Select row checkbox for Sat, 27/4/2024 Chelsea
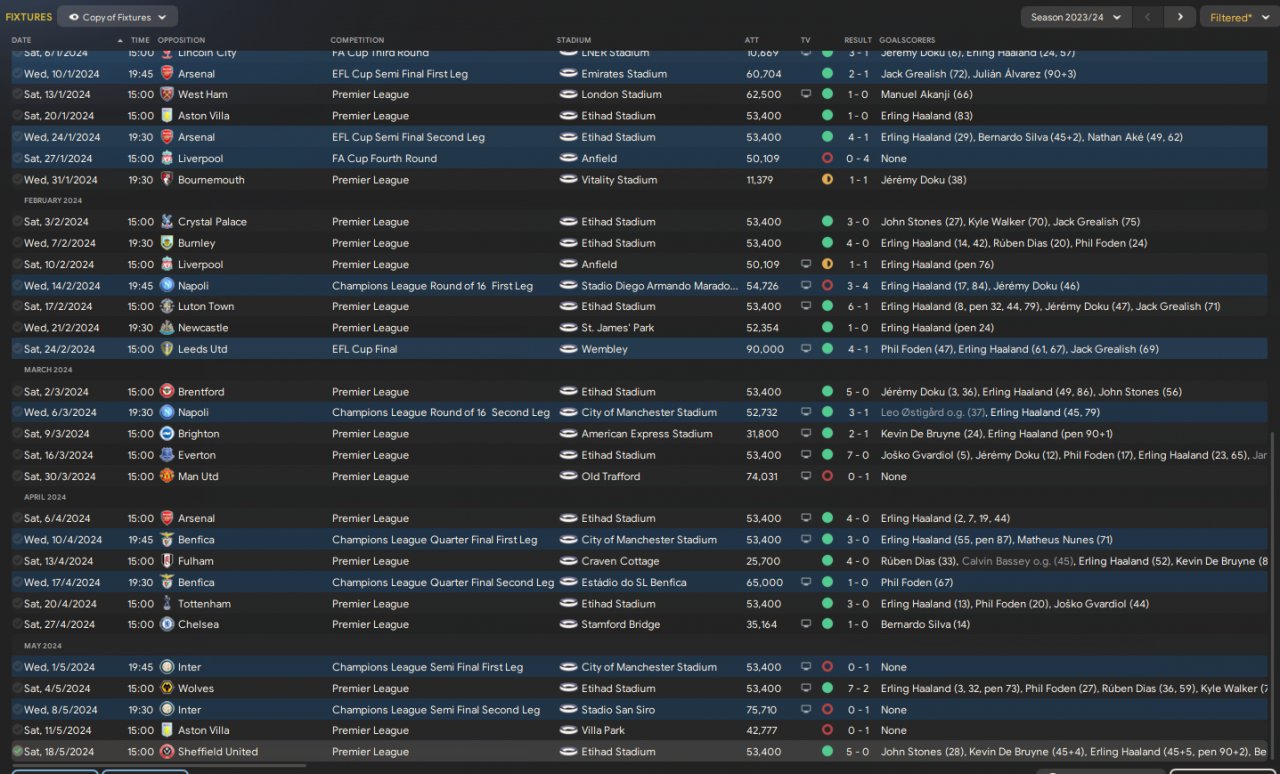 coord(17,624)
